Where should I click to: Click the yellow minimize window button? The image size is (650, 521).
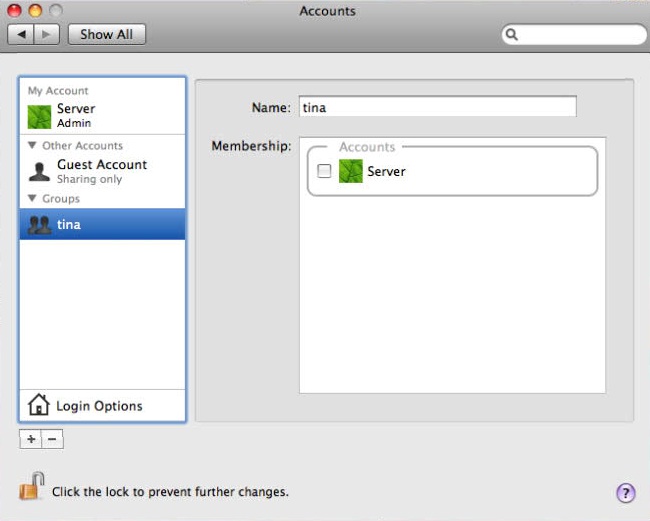(x=35, y=10)
